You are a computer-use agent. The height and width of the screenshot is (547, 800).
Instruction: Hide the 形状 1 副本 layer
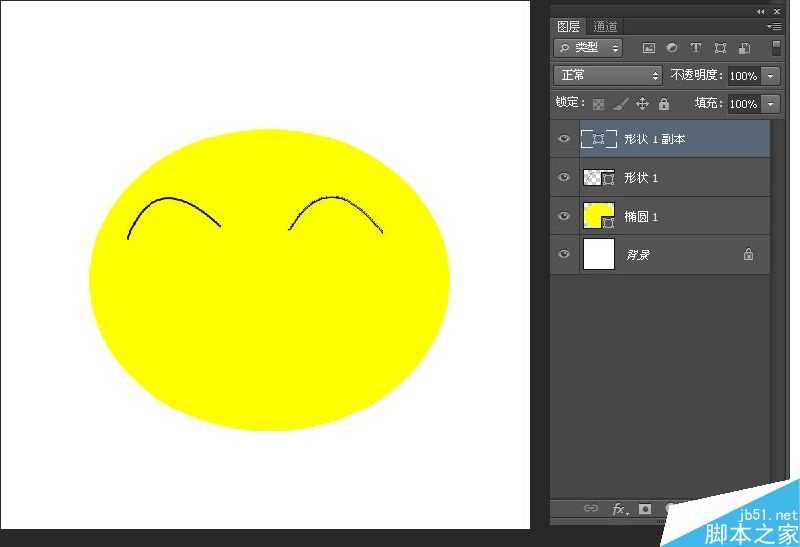[564, 139]
